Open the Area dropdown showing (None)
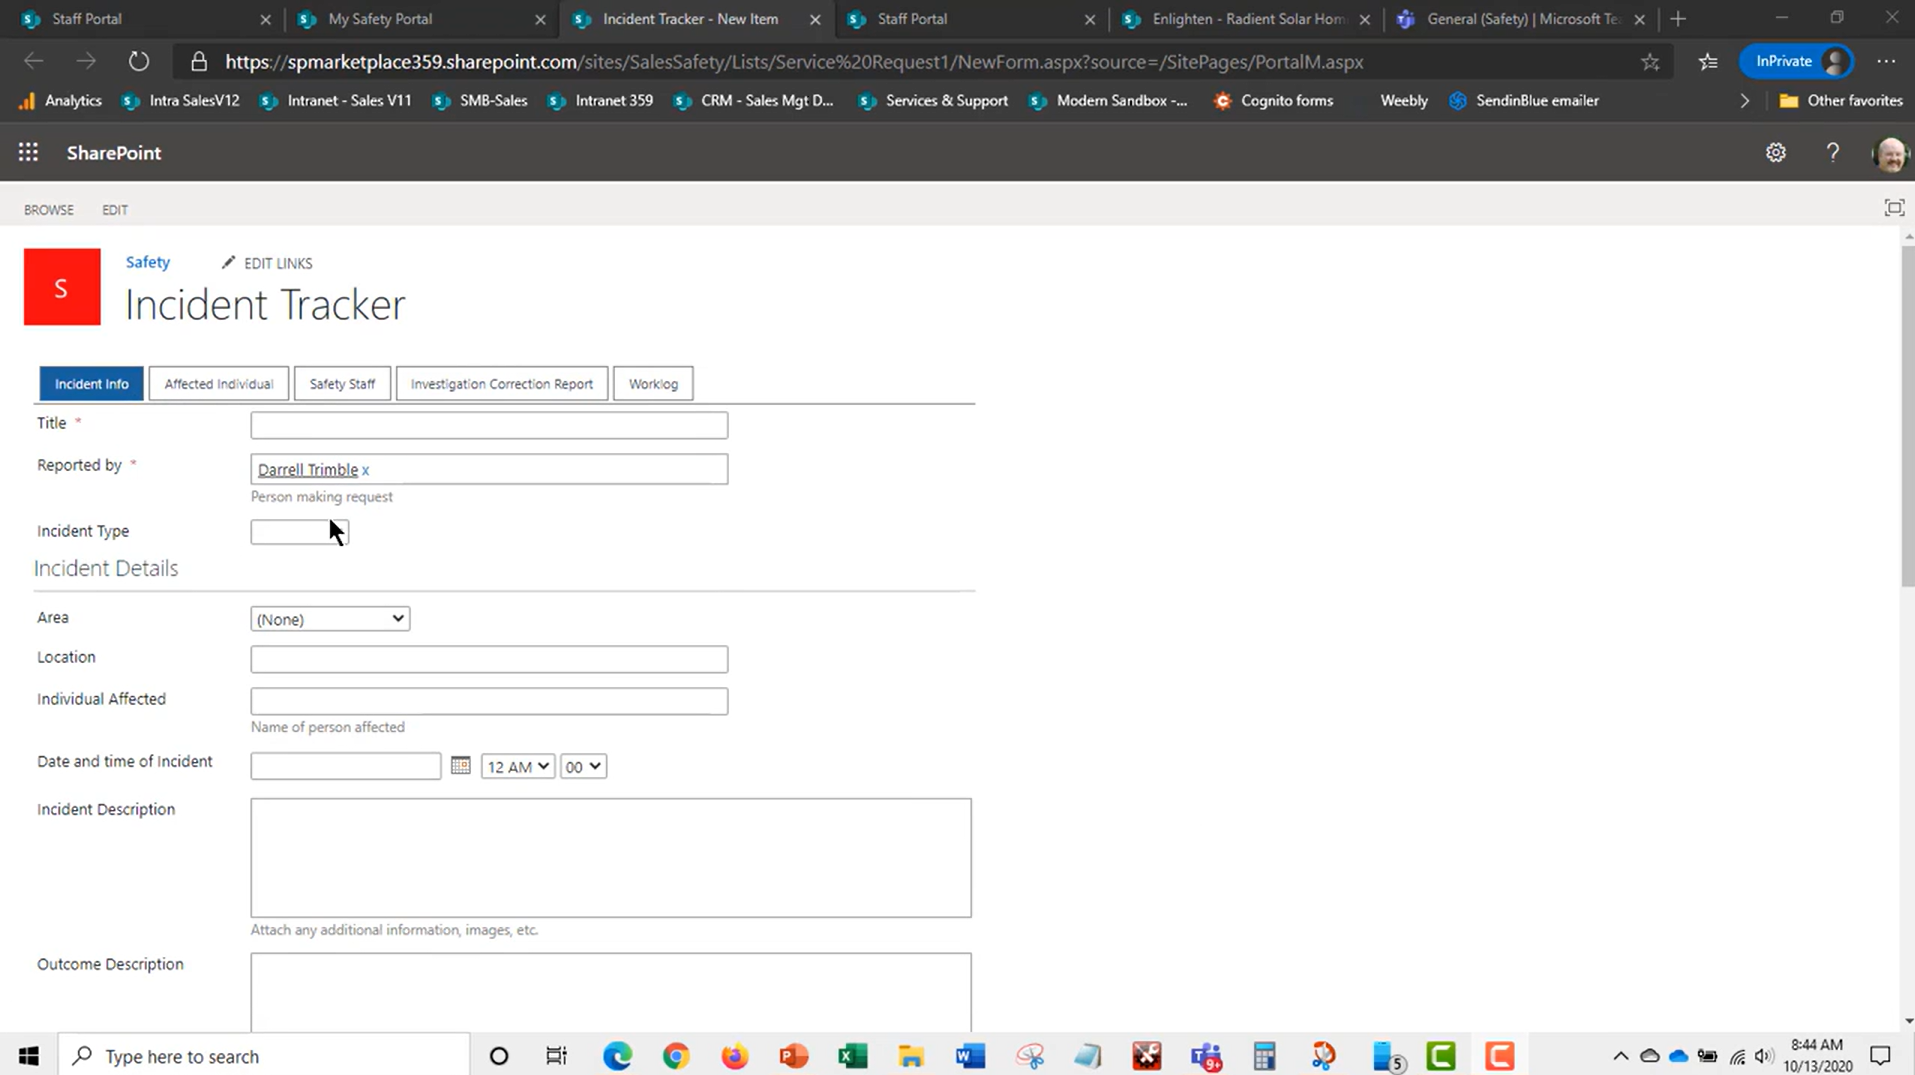This screenshot has width=1915, height=1075. tap(329, 618)
